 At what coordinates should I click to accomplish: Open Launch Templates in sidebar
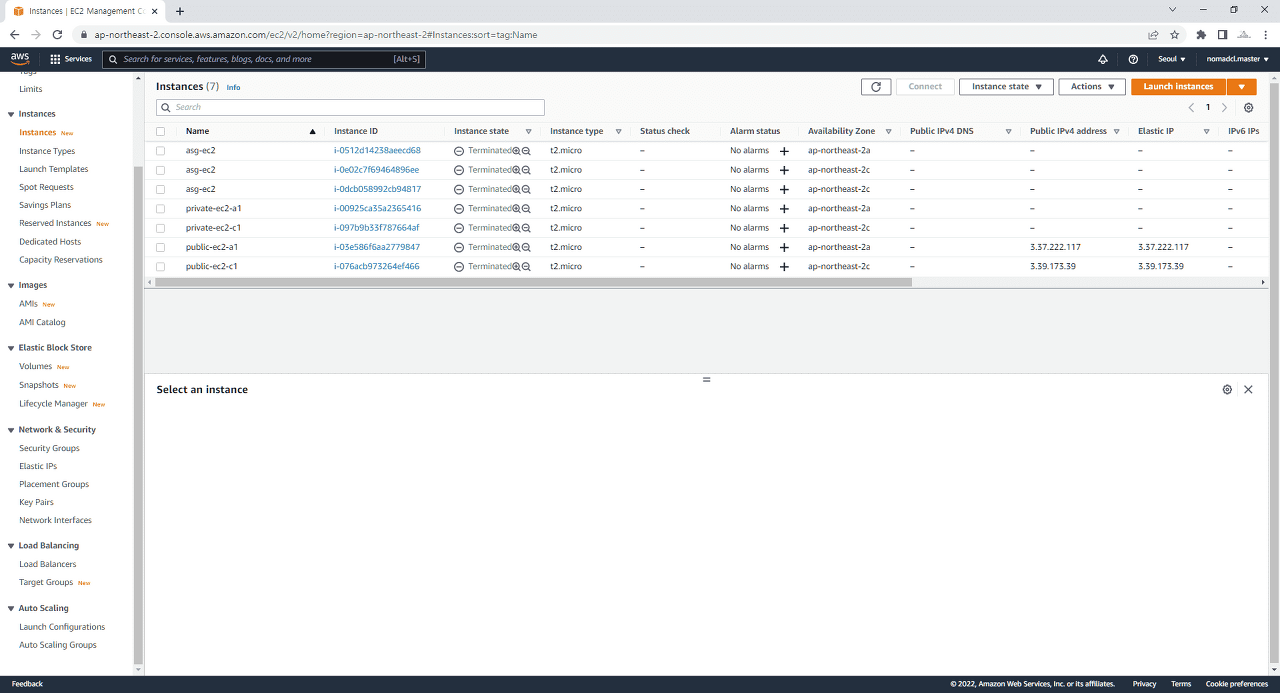54,169
